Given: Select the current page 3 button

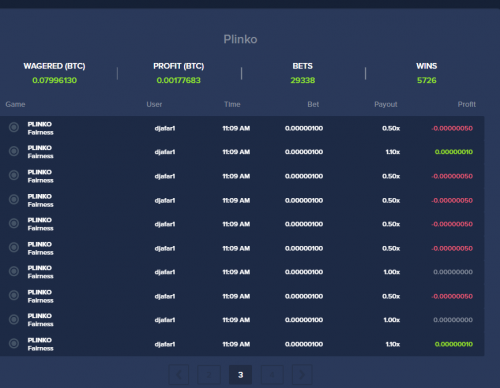Looking at the screenshot, I should tap(240, 375).
